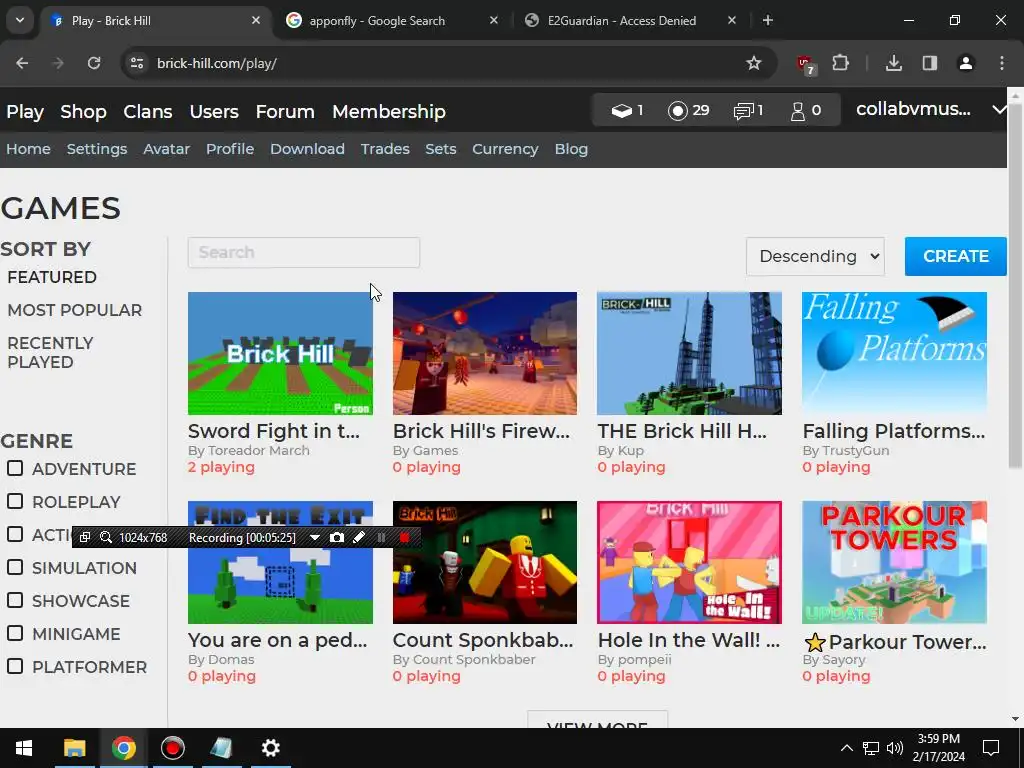
Task: Open the Settings gear on the taskbar
Action: tap(270, 748)
